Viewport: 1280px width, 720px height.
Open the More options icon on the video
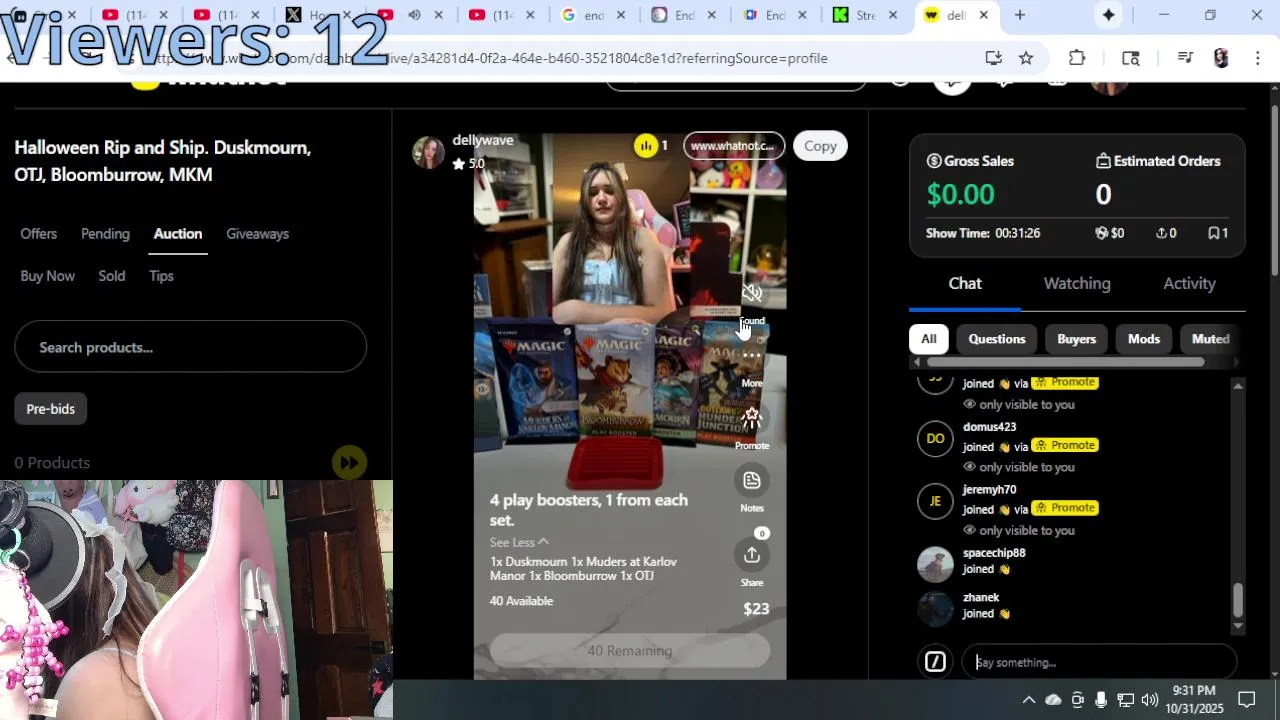click(x=752, y=355)
